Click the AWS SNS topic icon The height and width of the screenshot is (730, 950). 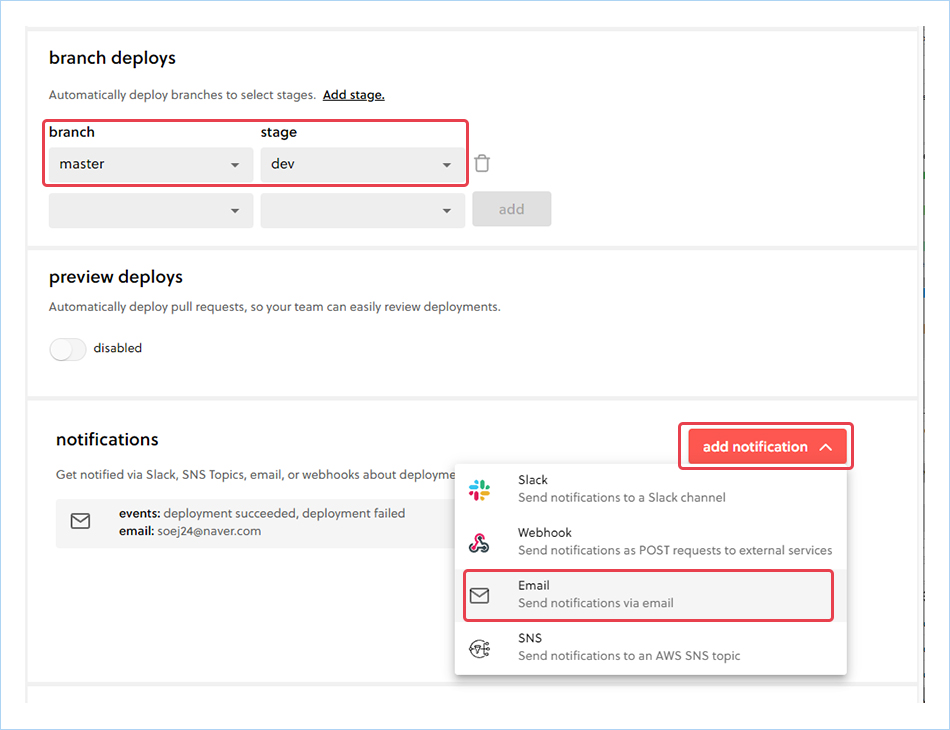(x=479, y=649)
